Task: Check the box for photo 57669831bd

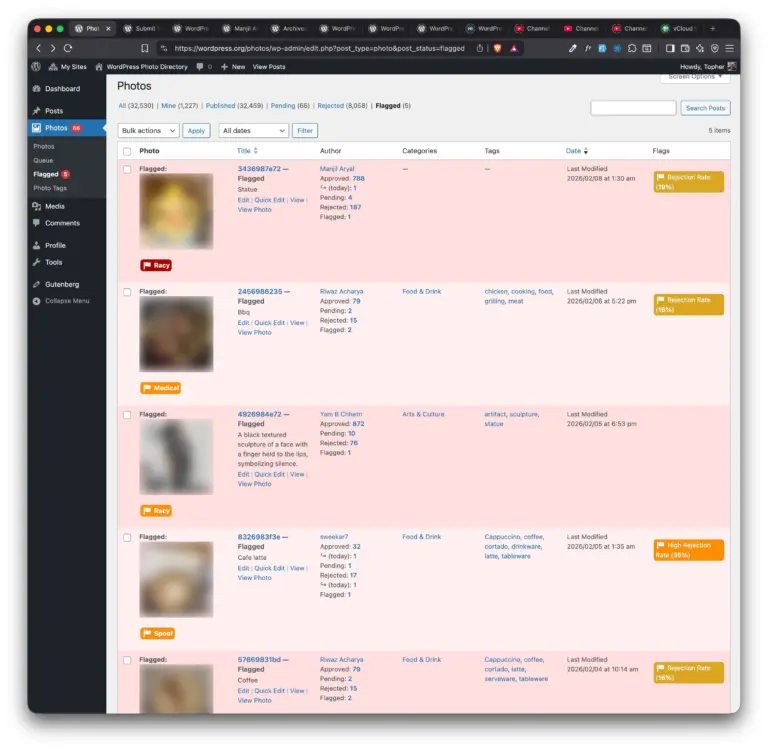Action: click(x=127, y=660)
